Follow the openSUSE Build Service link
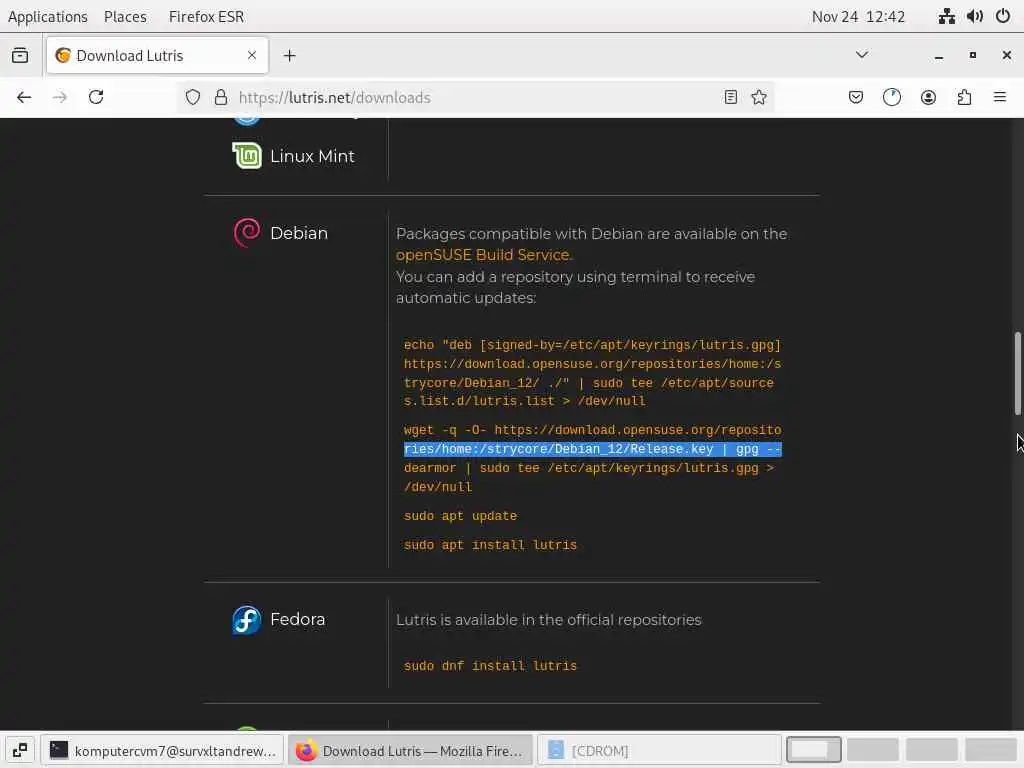Image resolution: width=1024 pixels, height=768 pixels. [x=484, y=255]
